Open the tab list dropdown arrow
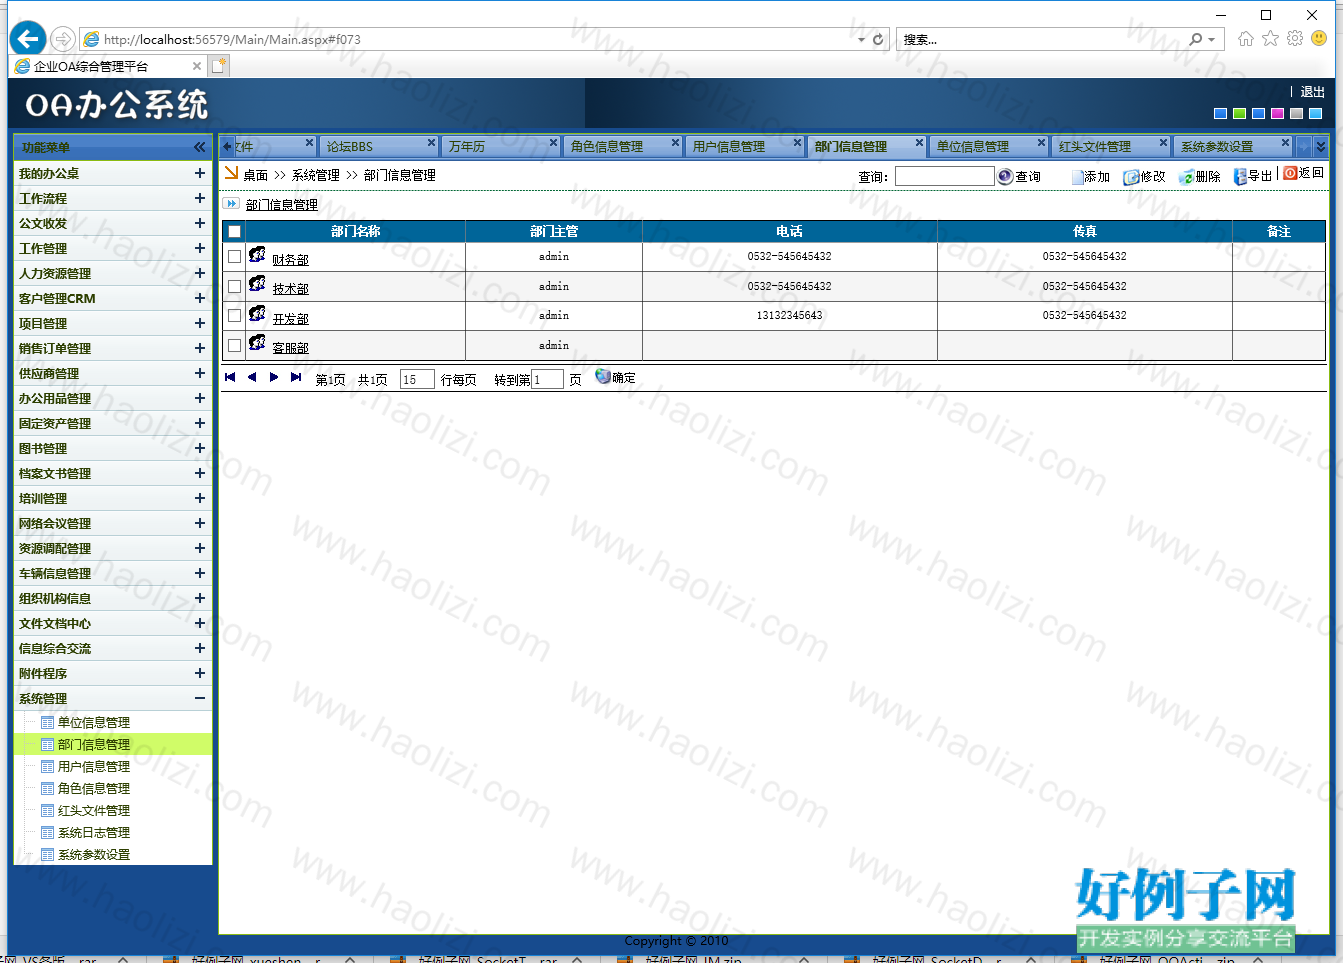This screenshot has height=963, width=1343. [x=1320, y=146]
